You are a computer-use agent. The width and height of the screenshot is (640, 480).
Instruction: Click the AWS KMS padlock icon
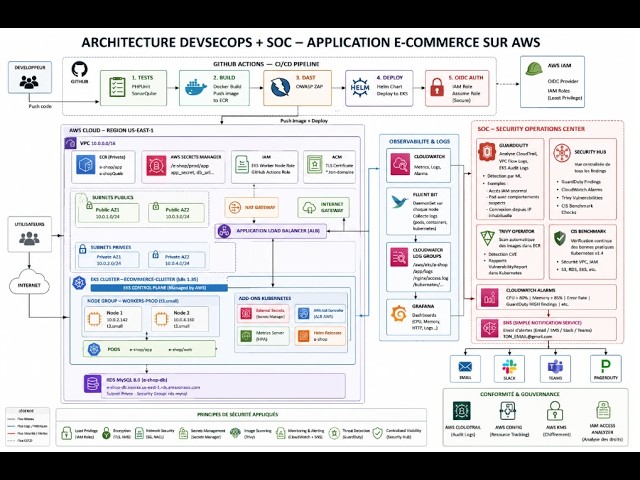(x=555, y=411)
